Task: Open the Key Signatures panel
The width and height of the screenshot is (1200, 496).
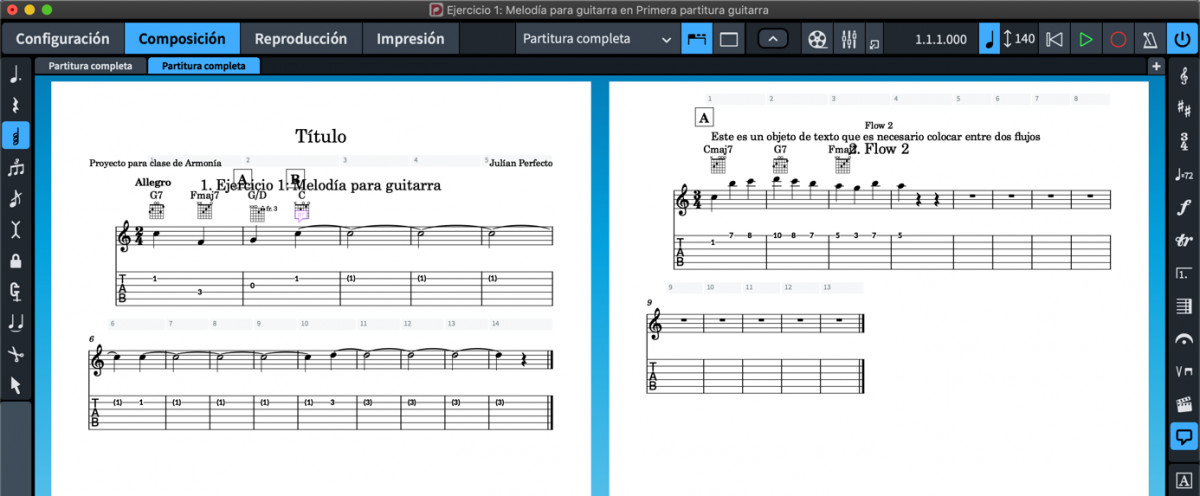Action: coord(1184,108)
